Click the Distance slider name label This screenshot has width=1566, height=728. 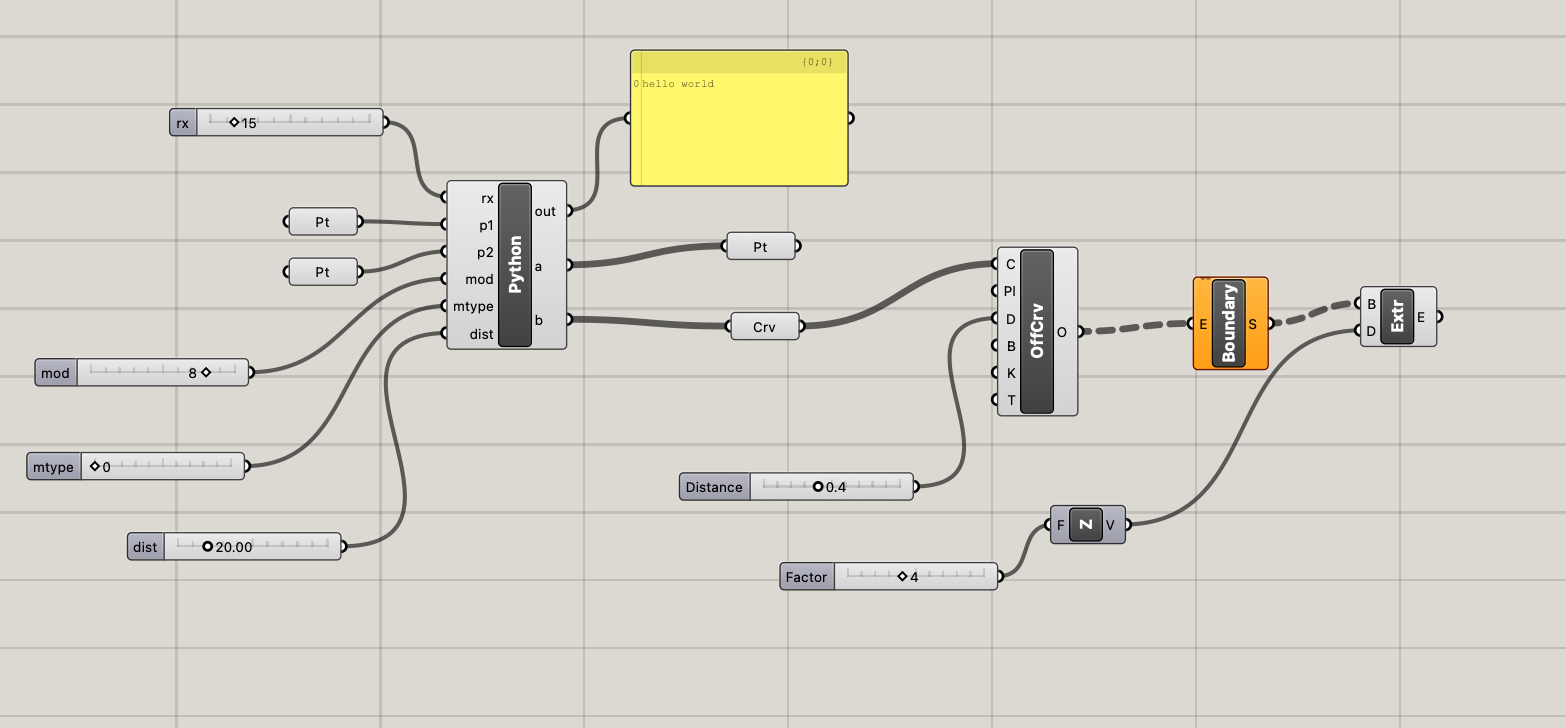point(714,487)
